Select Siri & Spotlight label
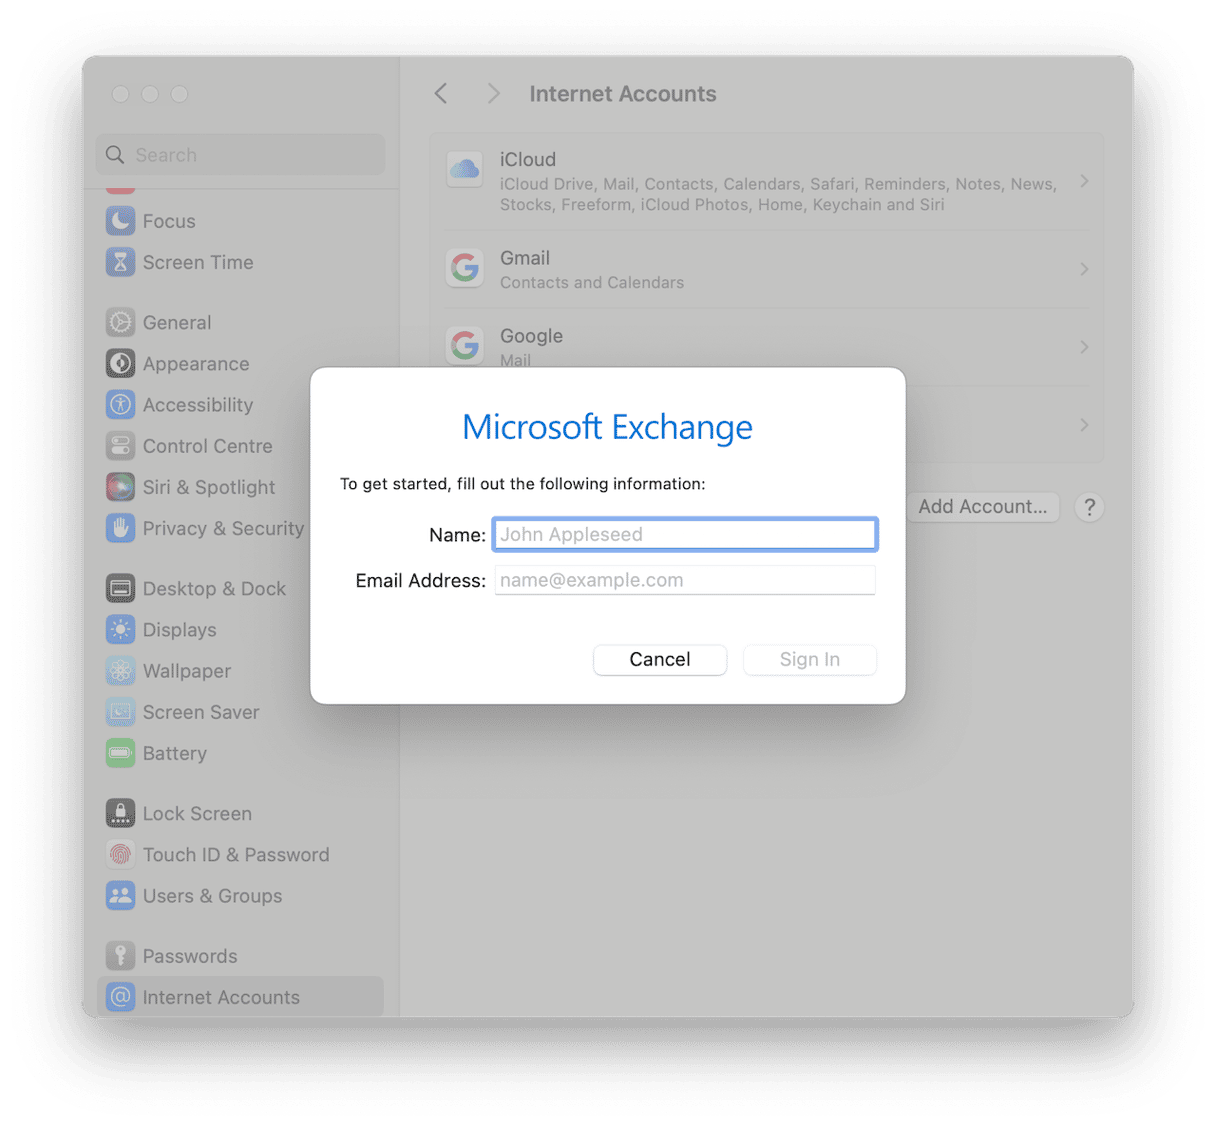Screen dimensions: 1216x1126 click(209, 487)
